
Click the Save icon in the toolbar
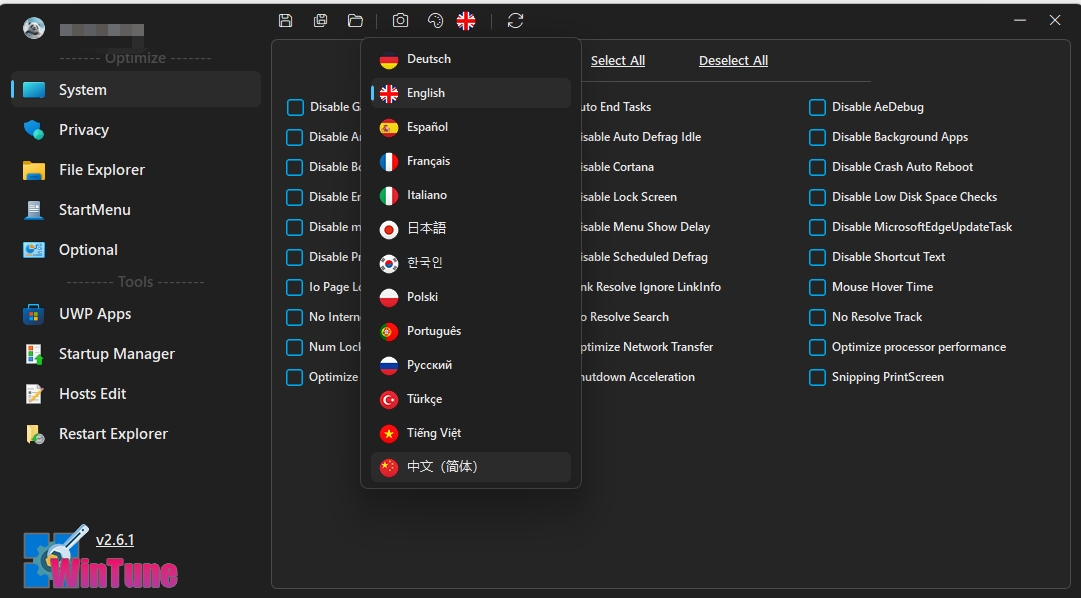pos(286,21)
